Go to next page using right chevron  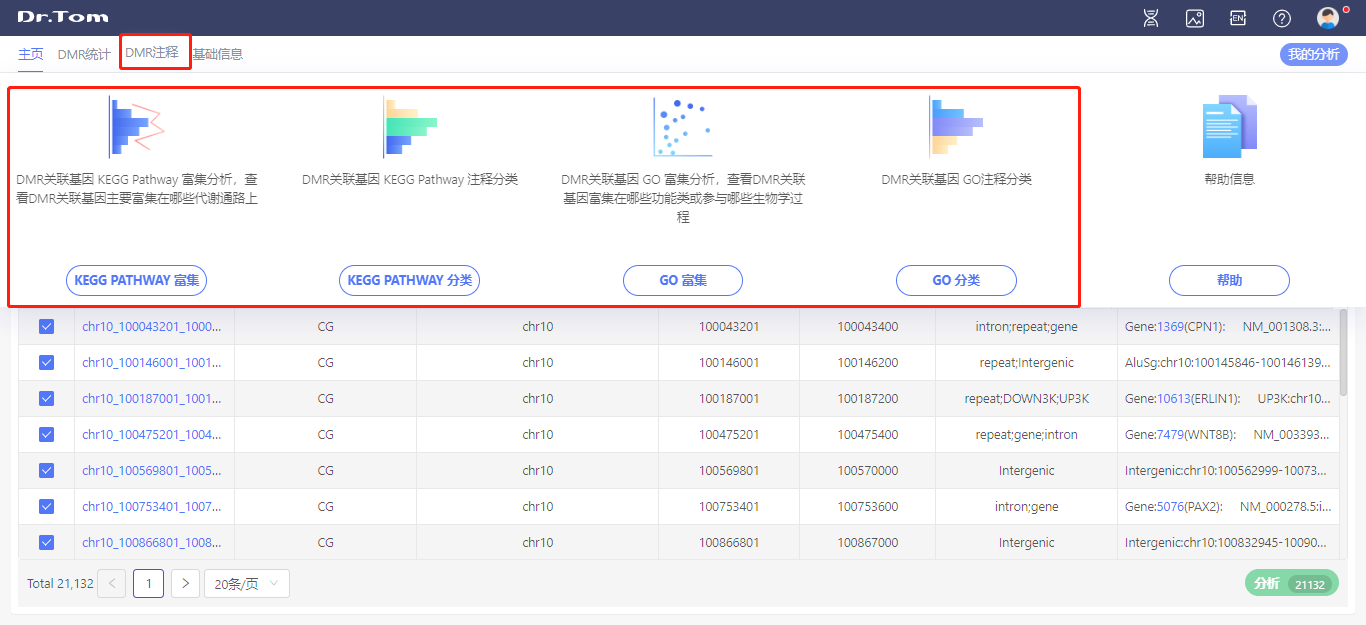click(x=185, y=584)
